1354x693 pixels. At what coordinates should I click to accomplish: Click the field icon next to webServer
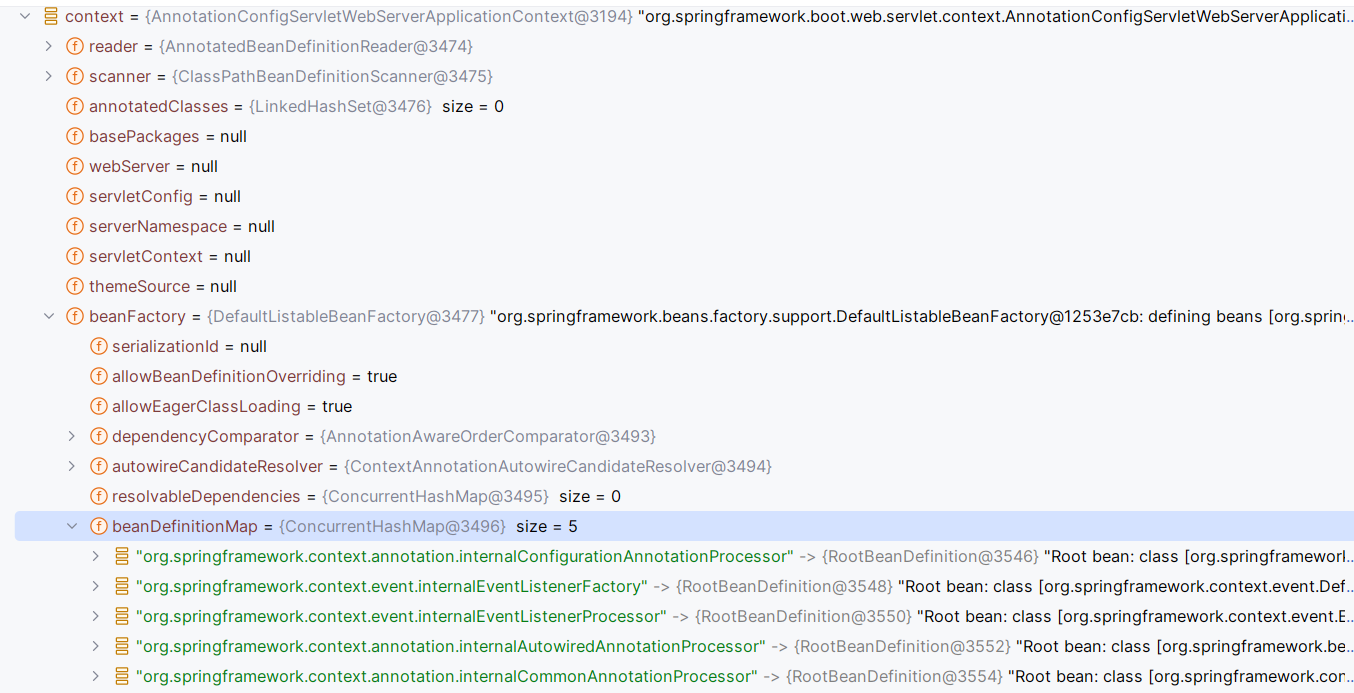pos(74,166)
